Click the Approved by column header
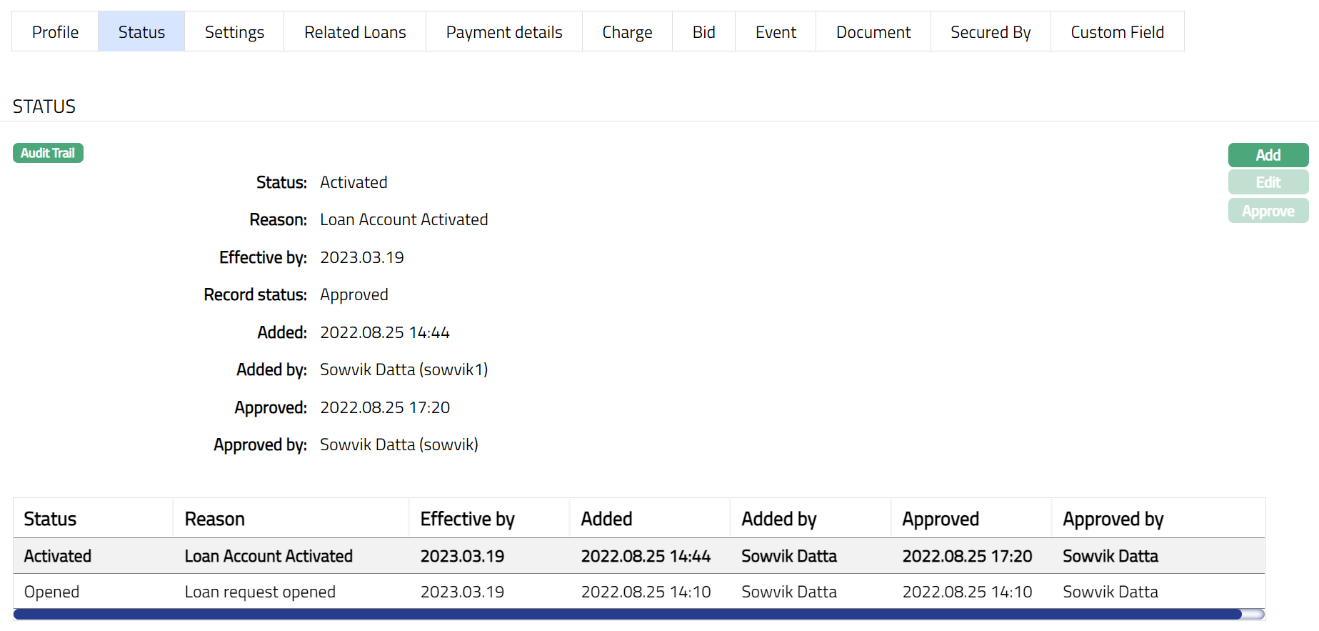This screenshot has height=631, width=1319. coord(1113,519)
